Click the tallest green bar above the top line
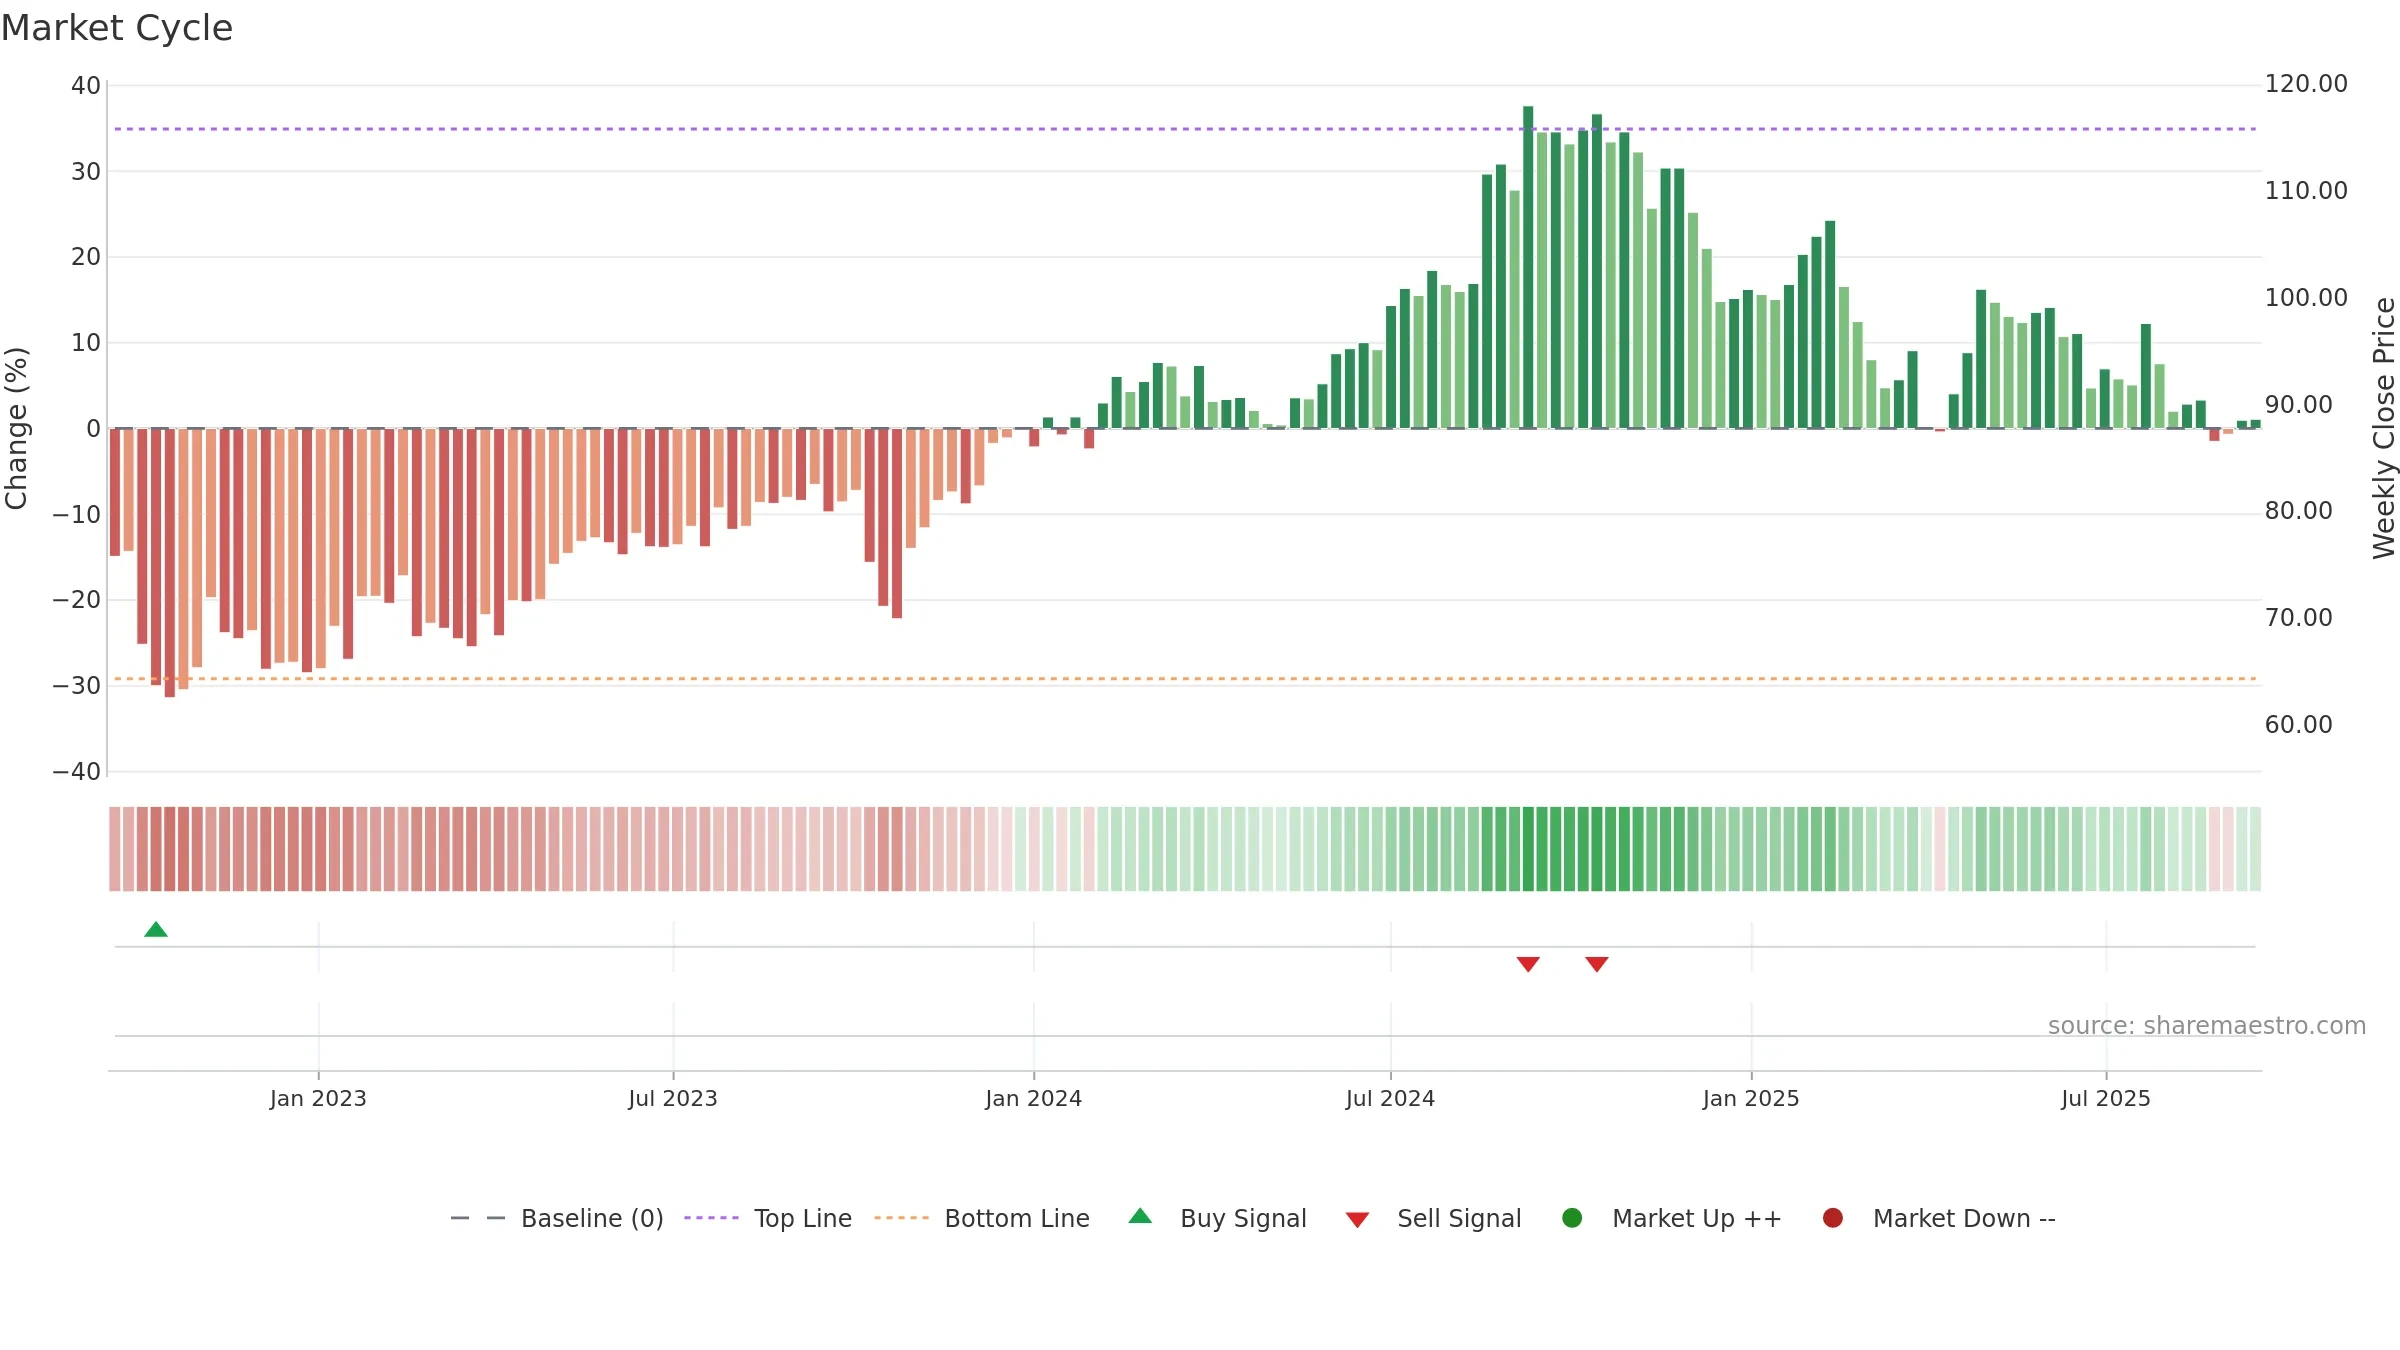Image resolution: width=2400 pixels, height=1350 pixels. [x=1528, y=267]
